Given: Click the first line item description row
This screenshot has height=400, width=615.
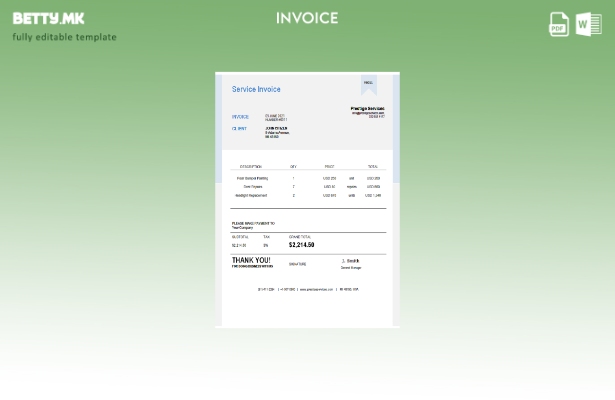Looking at the screenshot, I should click(252, 178).
